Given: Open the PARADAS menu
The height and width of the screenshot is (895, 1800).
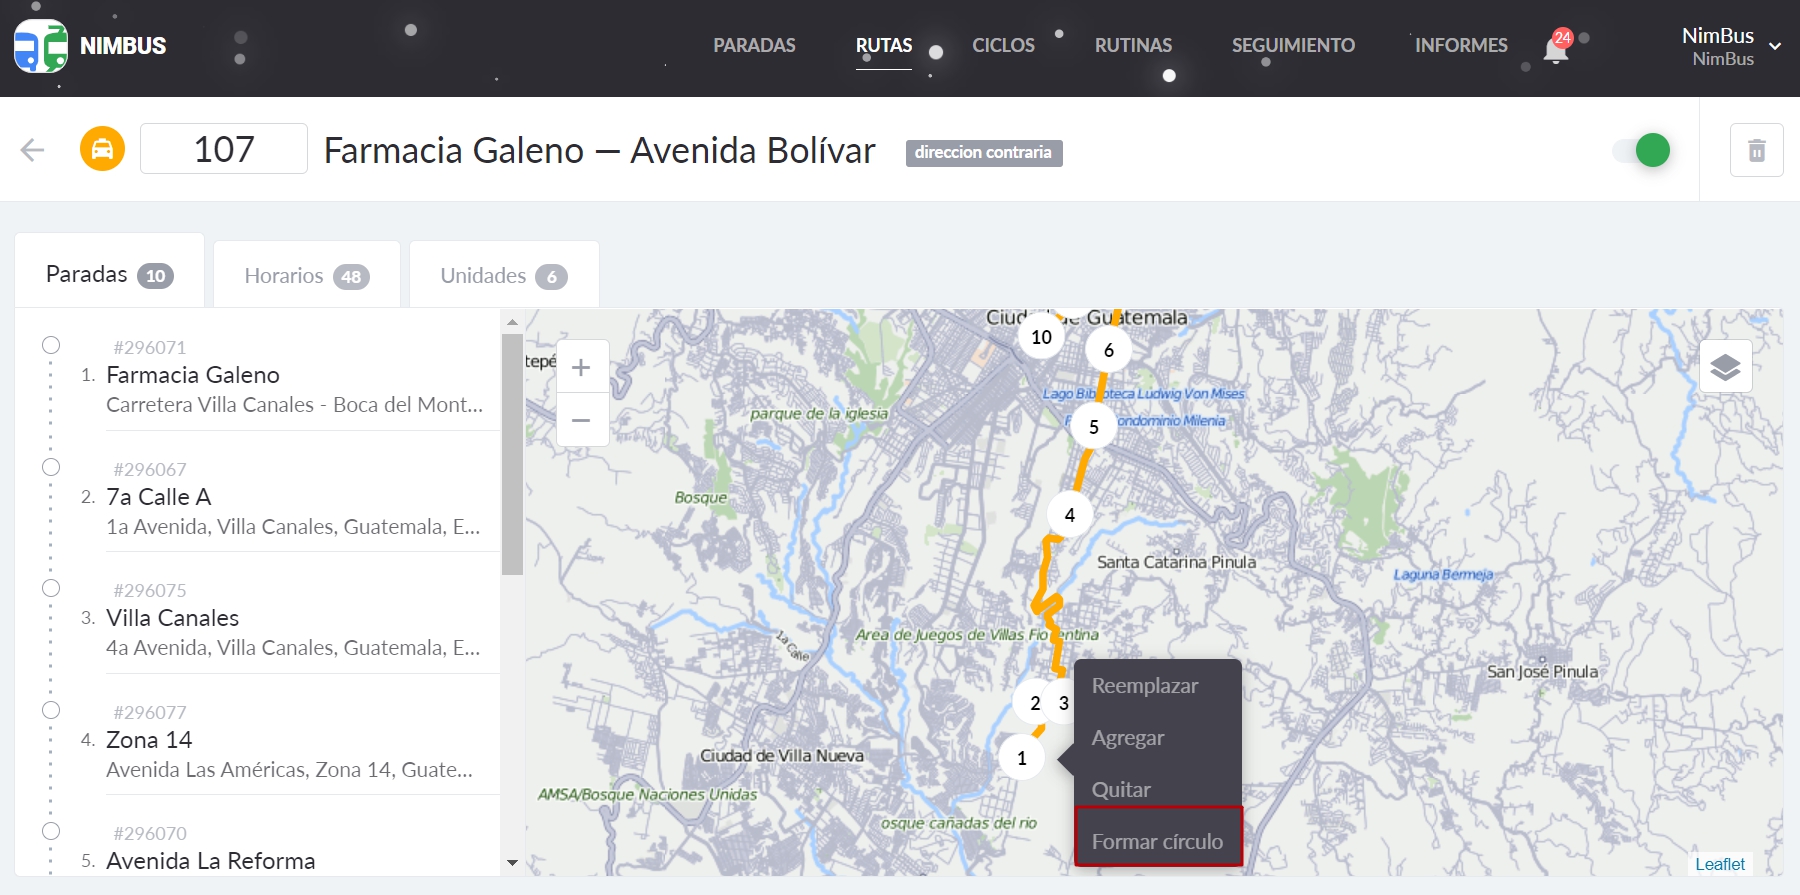Looking at the screenshot, I should [x=754, y=45].
